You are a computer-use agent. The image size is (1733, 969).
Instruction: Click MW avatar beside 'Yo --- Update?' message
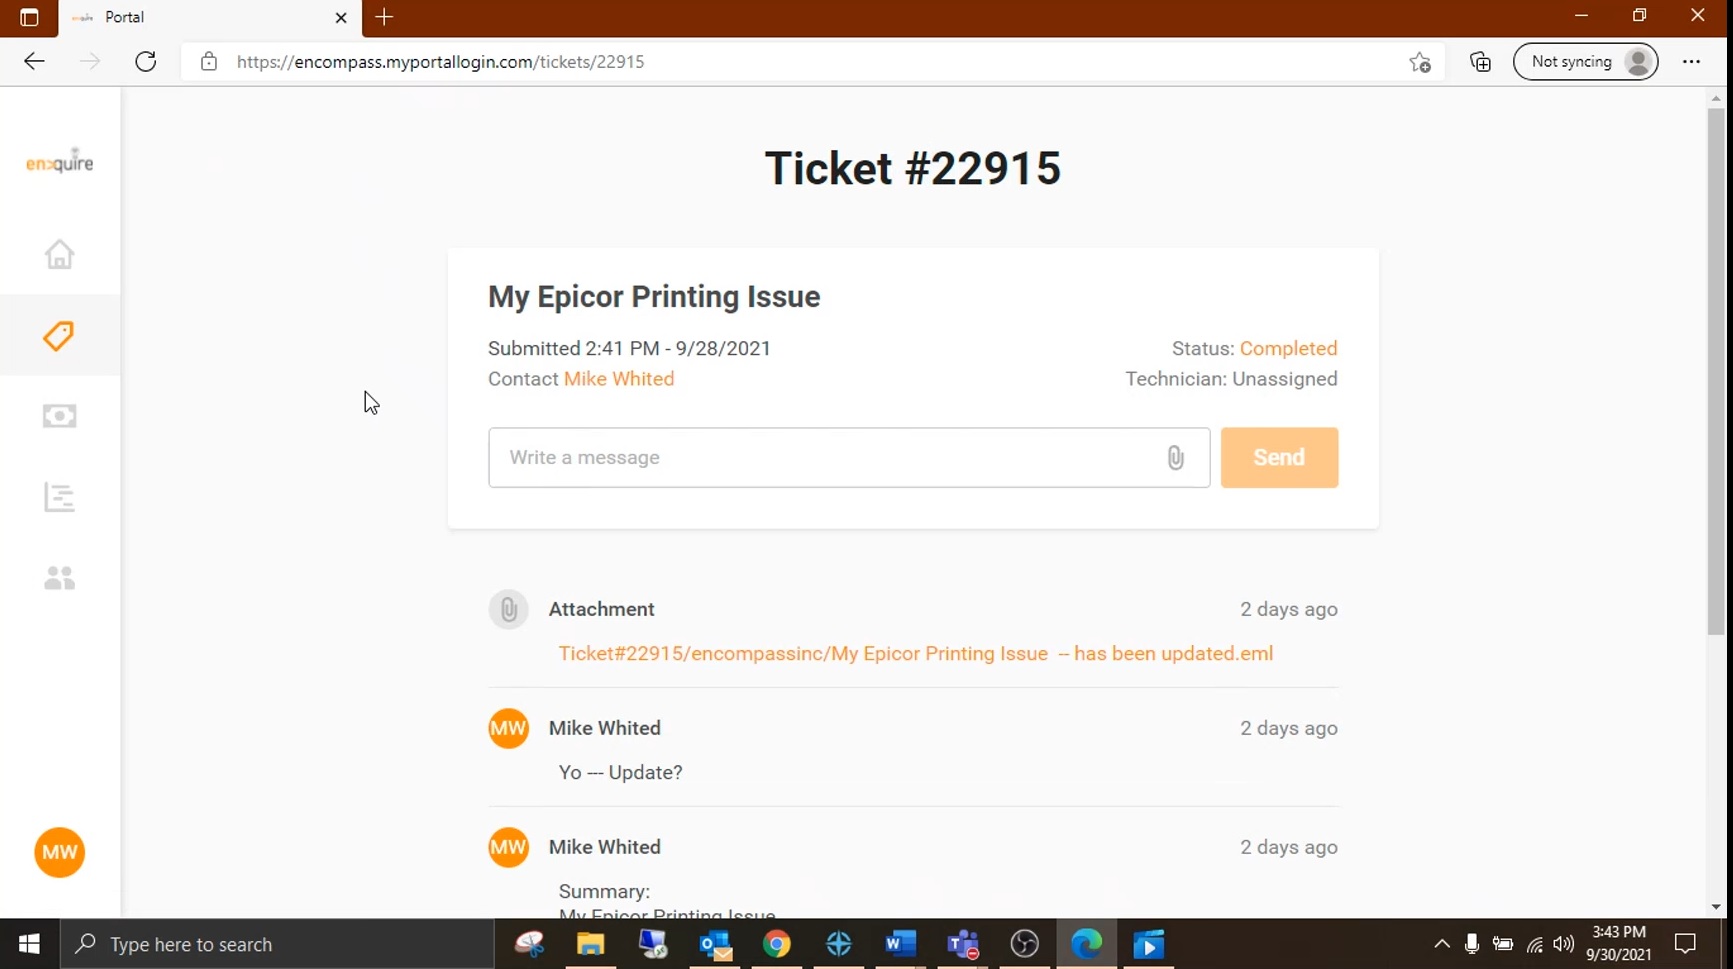tap(508, 728)
